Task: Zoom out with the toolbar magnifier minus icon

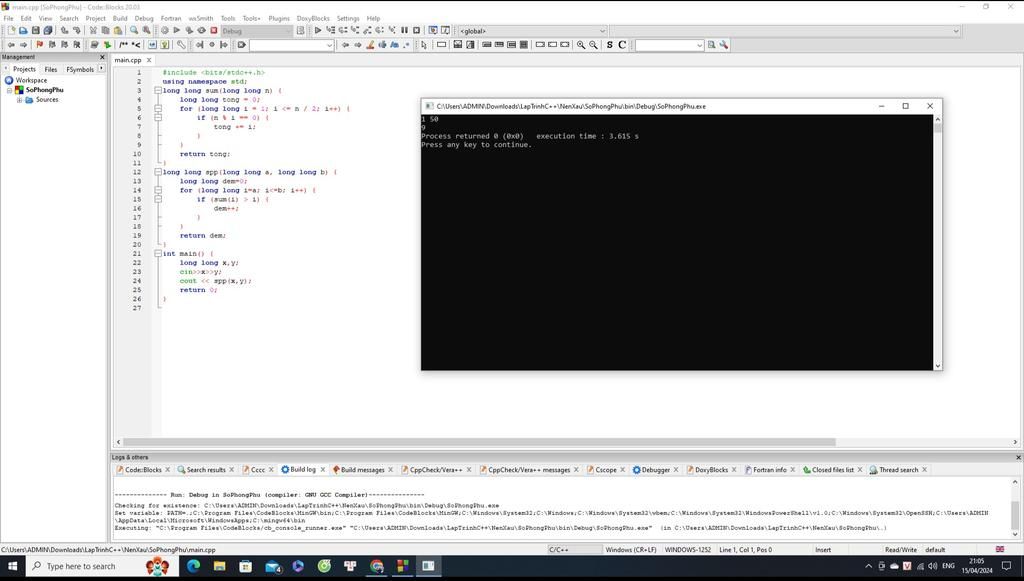Action: point(593,44)
